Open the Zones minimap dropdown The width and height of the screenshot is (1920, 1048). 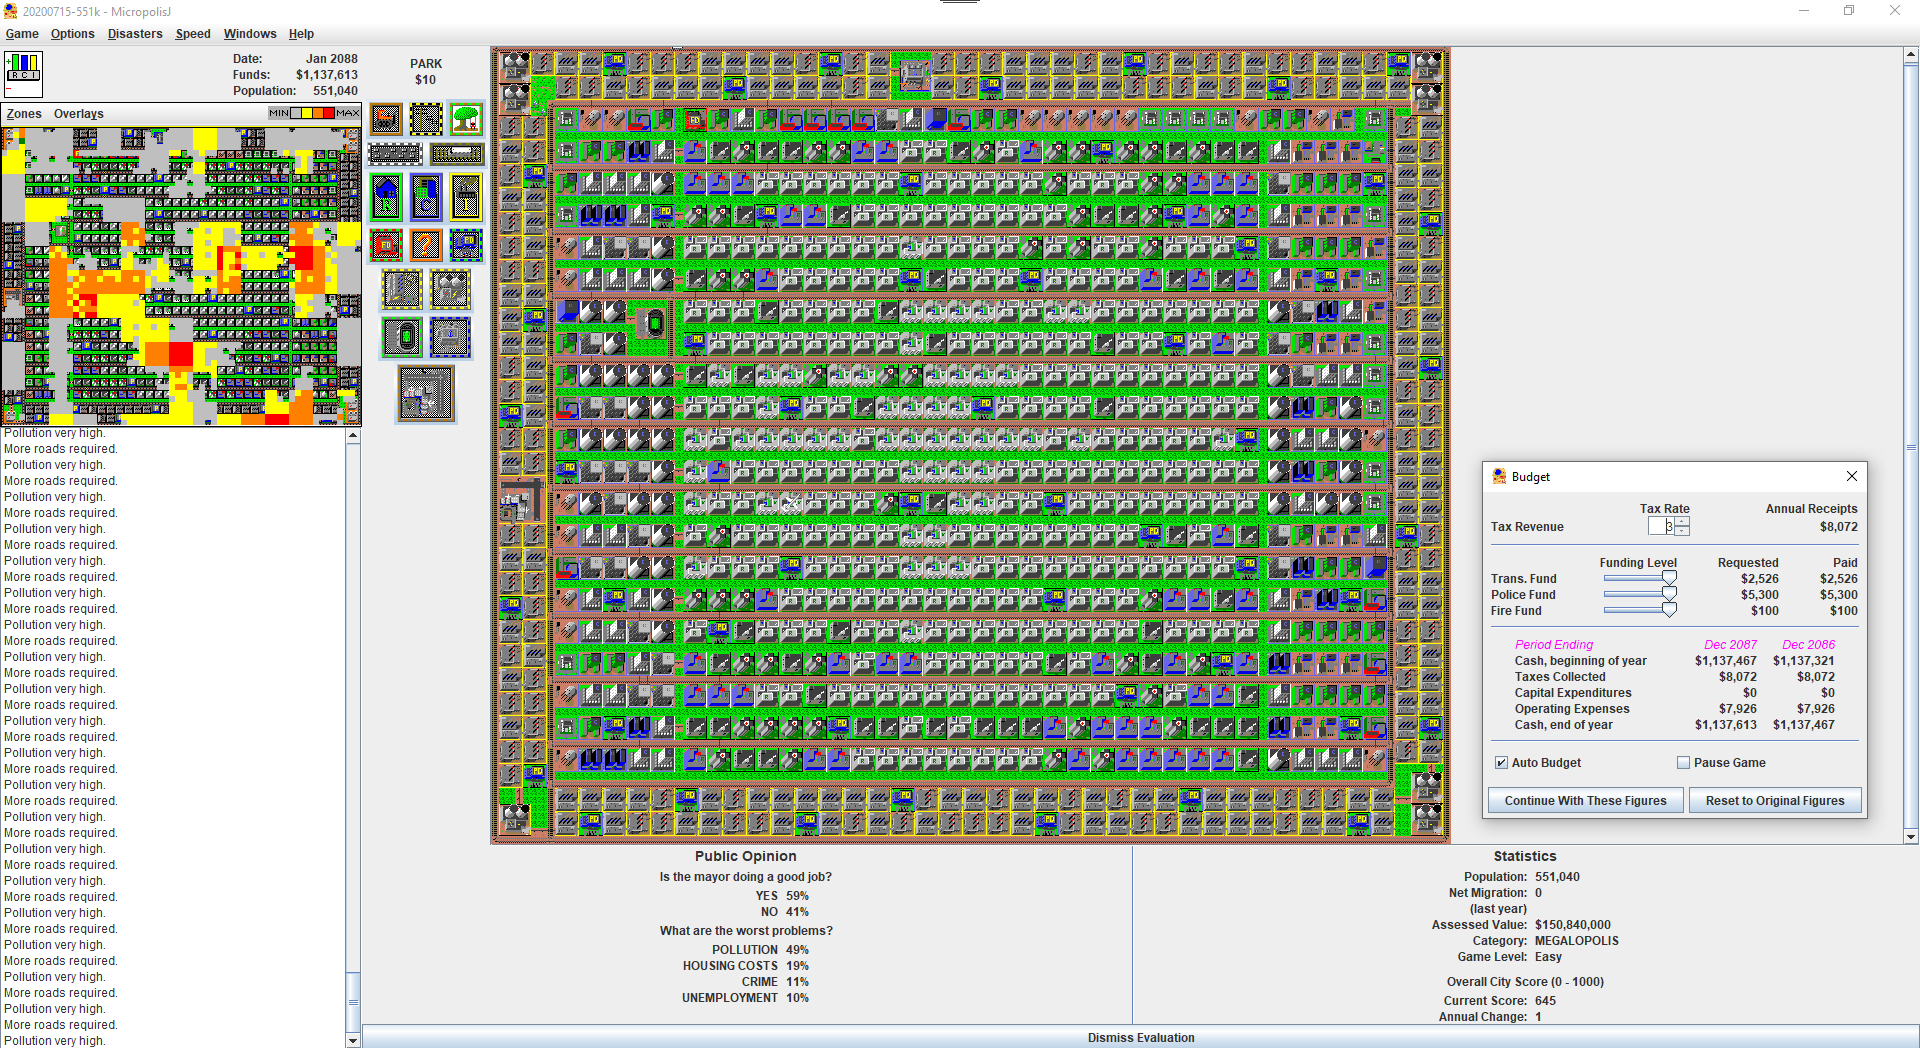[24, 114]
